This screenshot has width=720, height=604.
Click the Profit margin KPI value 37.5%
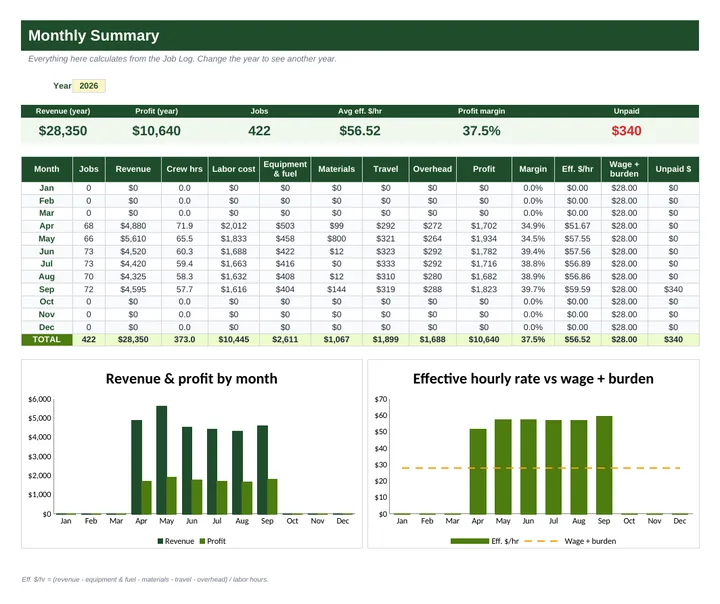[481, 131]
